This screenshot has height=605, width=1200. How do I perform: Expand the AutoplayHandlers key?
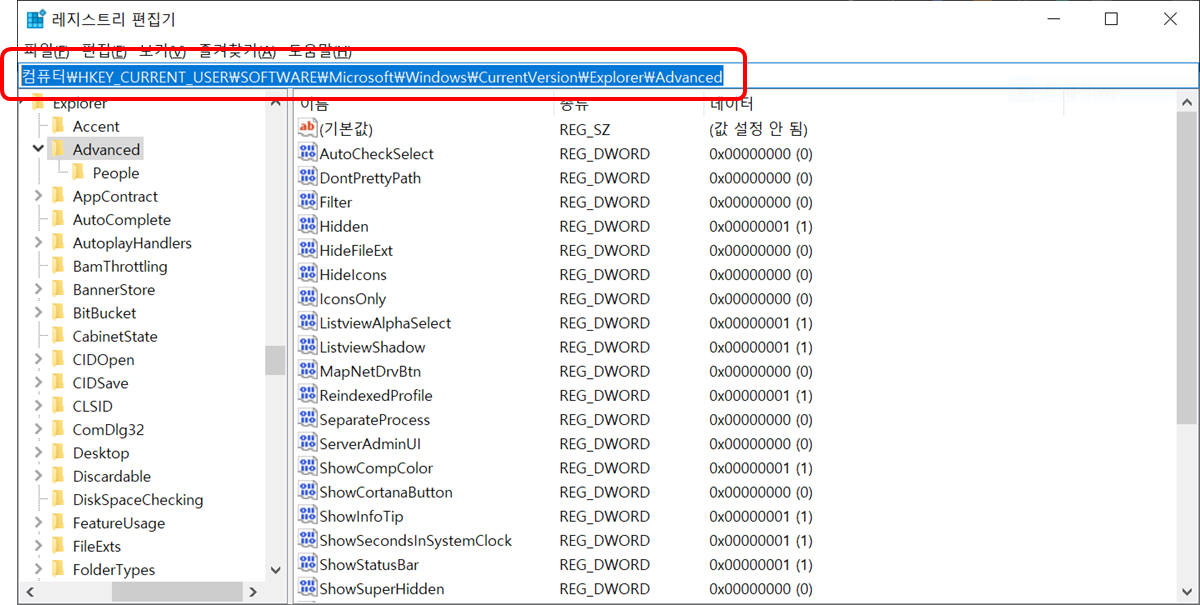38,242
